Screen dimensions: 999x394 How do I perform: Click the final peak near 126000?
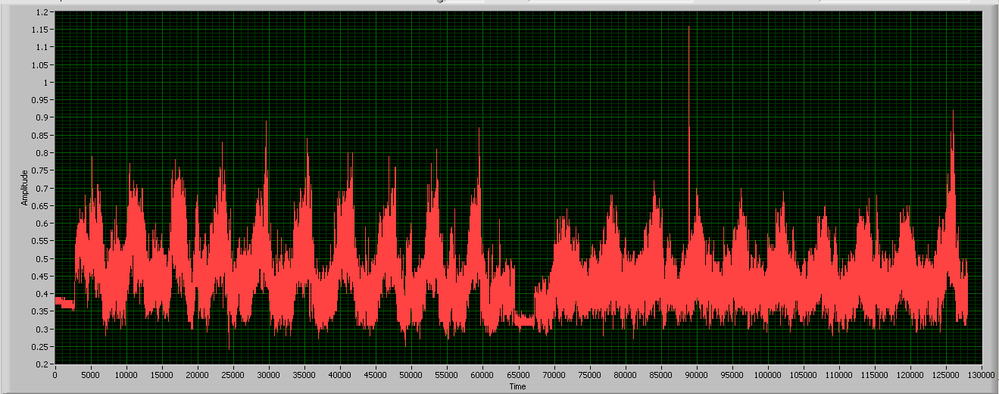(952, 113)
